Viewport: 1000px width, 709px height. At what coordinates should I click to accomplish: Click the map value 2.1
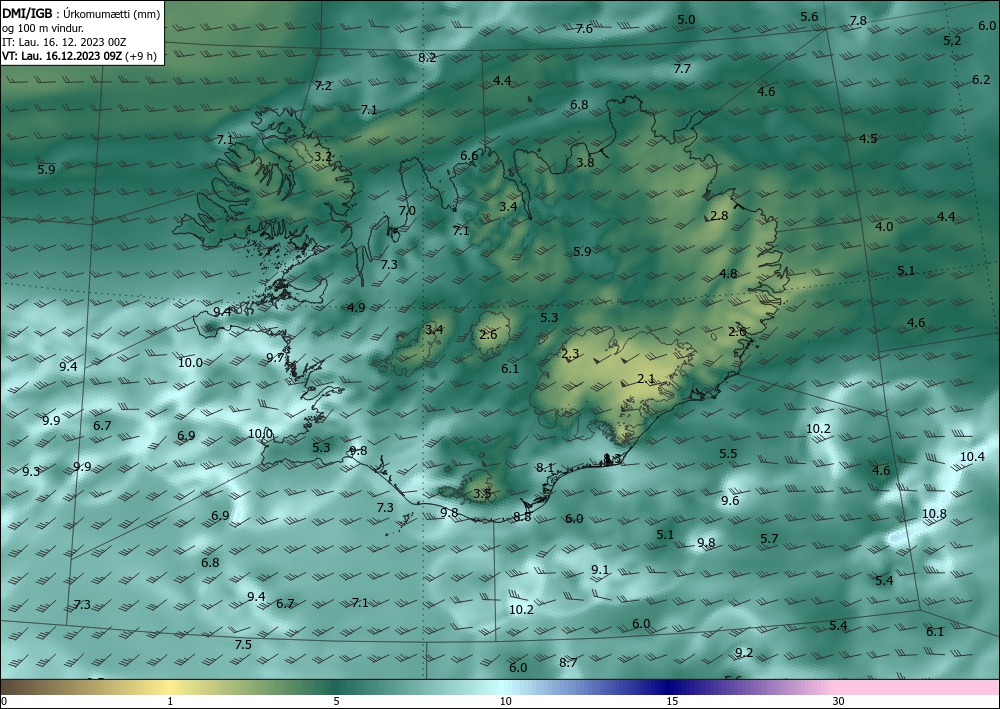click(x=646, y=379)
